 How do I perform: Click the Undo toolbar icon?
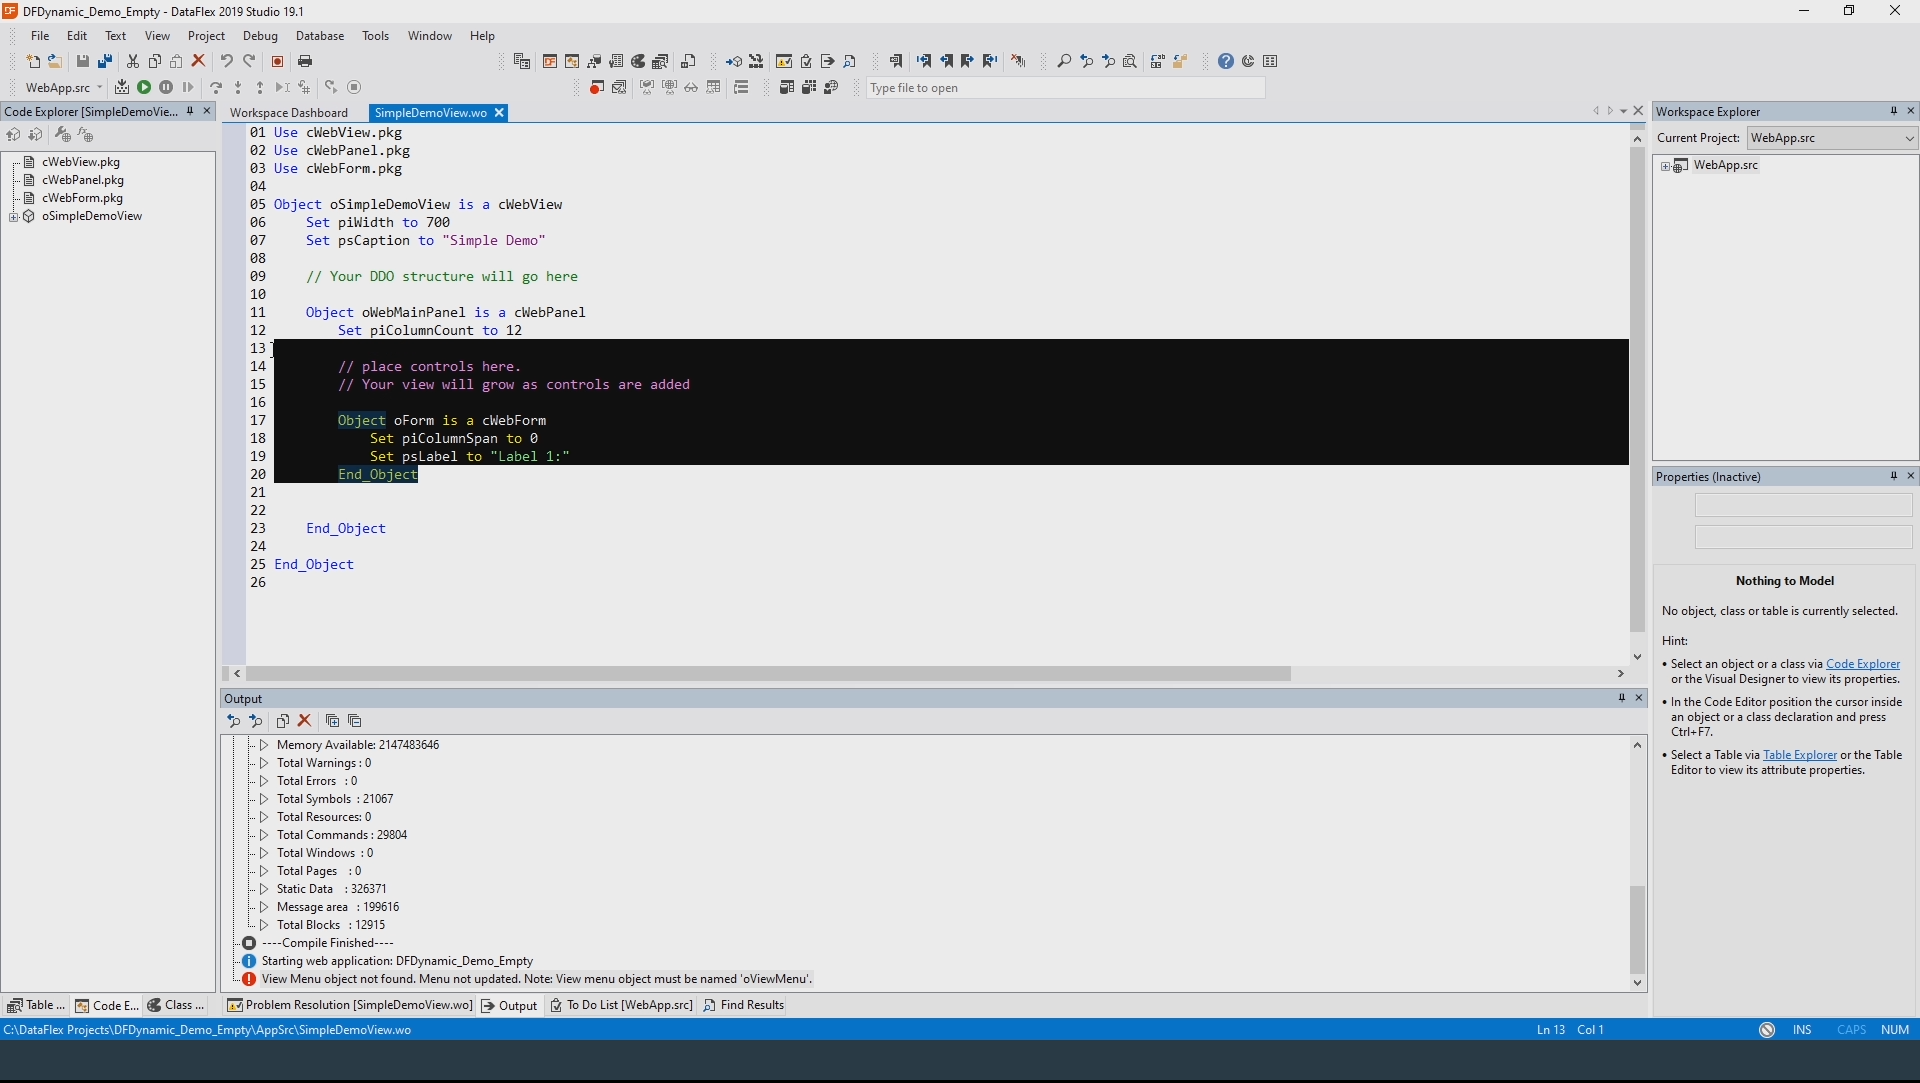pos(227,62)
